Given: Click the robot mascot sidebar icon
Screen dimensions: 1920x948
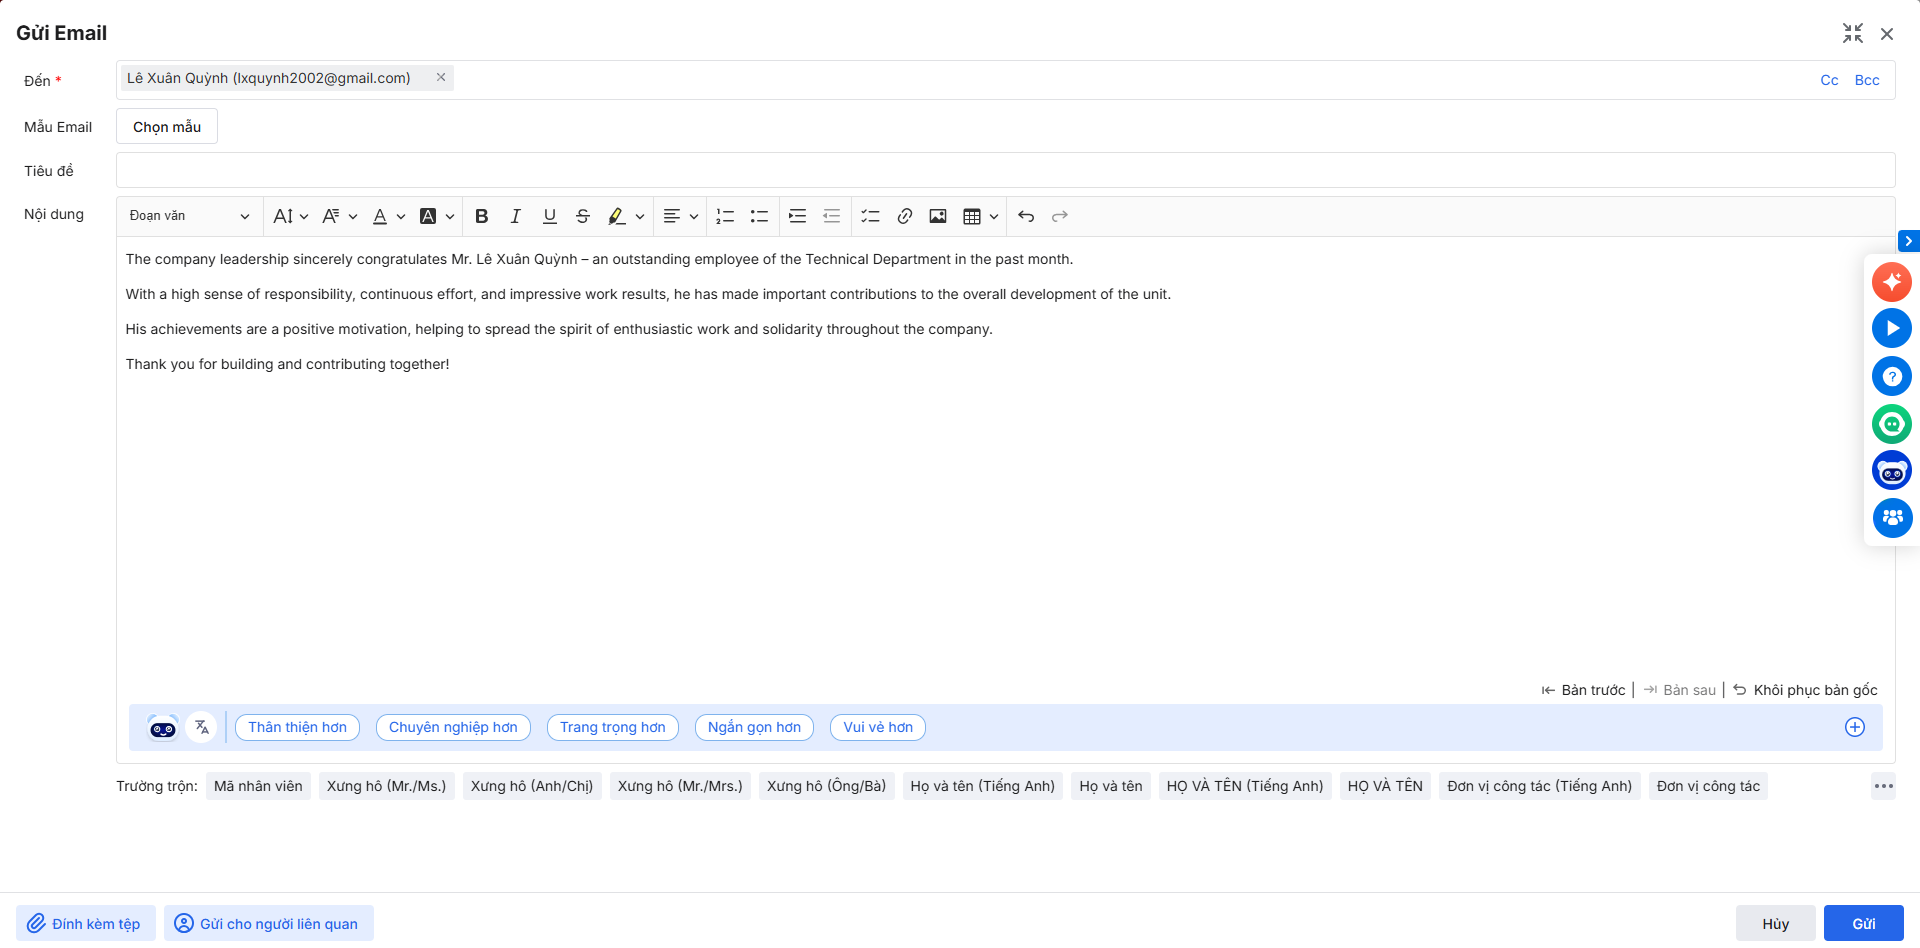Looking at the screenshot, I should (x=1892, y=471).
